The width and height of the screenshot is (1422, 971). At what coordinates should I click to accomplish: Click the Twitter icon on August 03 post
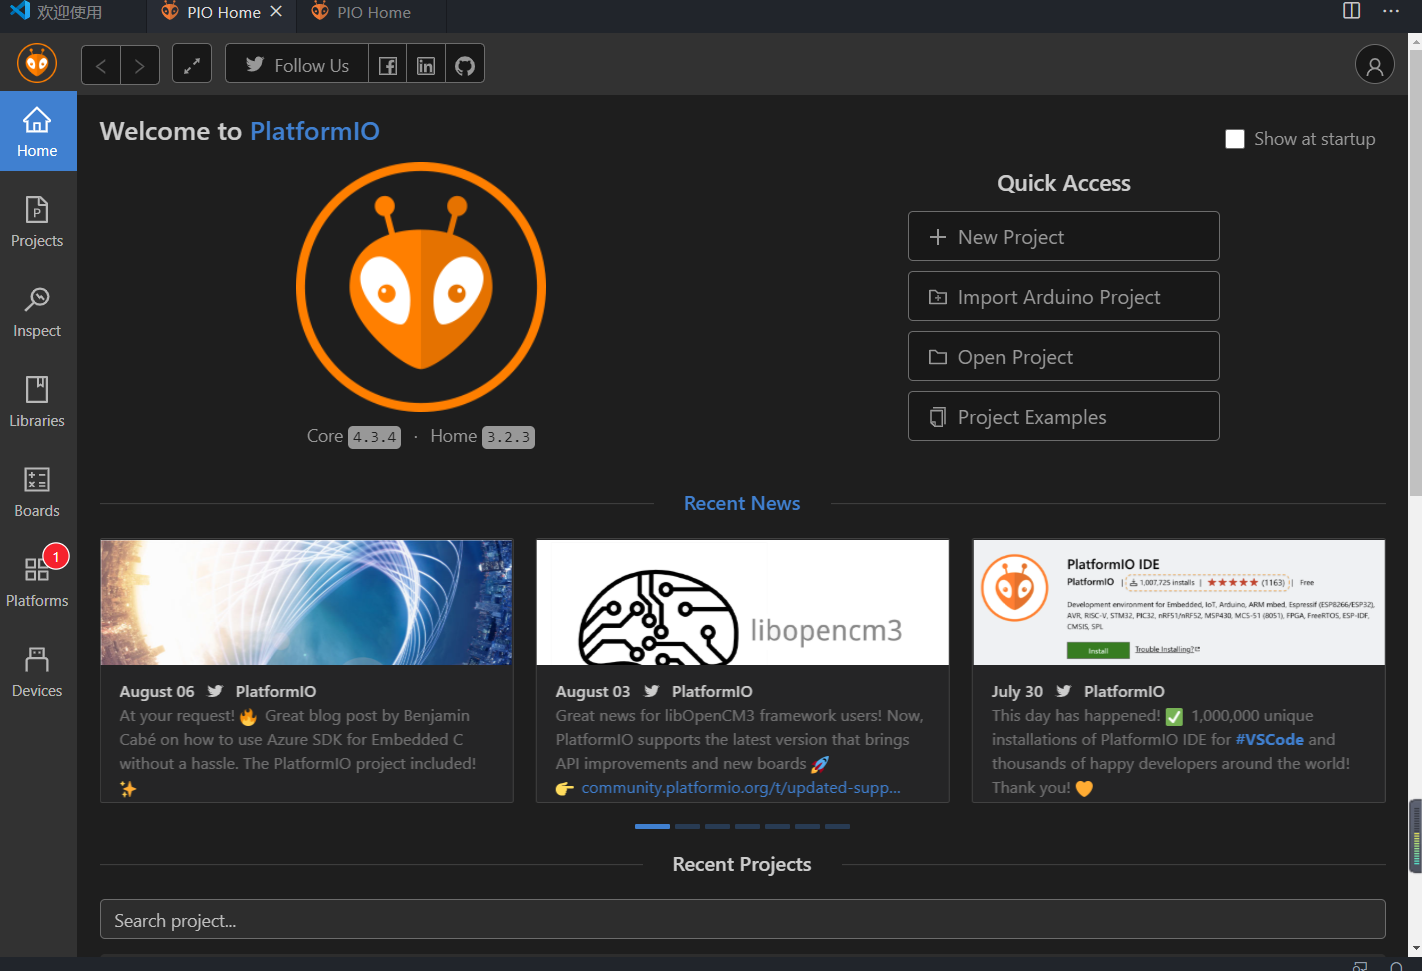click(651, 691)
